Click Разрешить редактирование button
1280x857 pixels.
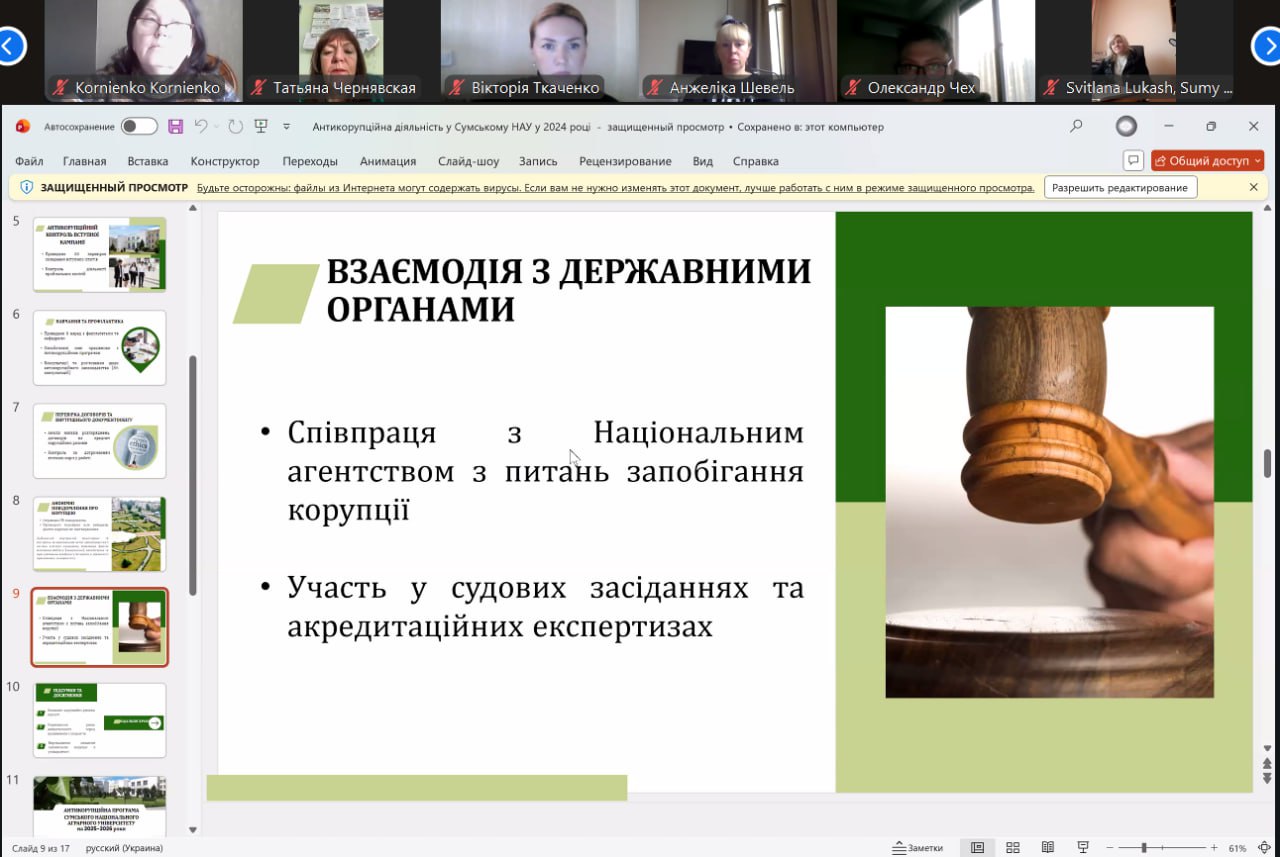pos(1120,187)
